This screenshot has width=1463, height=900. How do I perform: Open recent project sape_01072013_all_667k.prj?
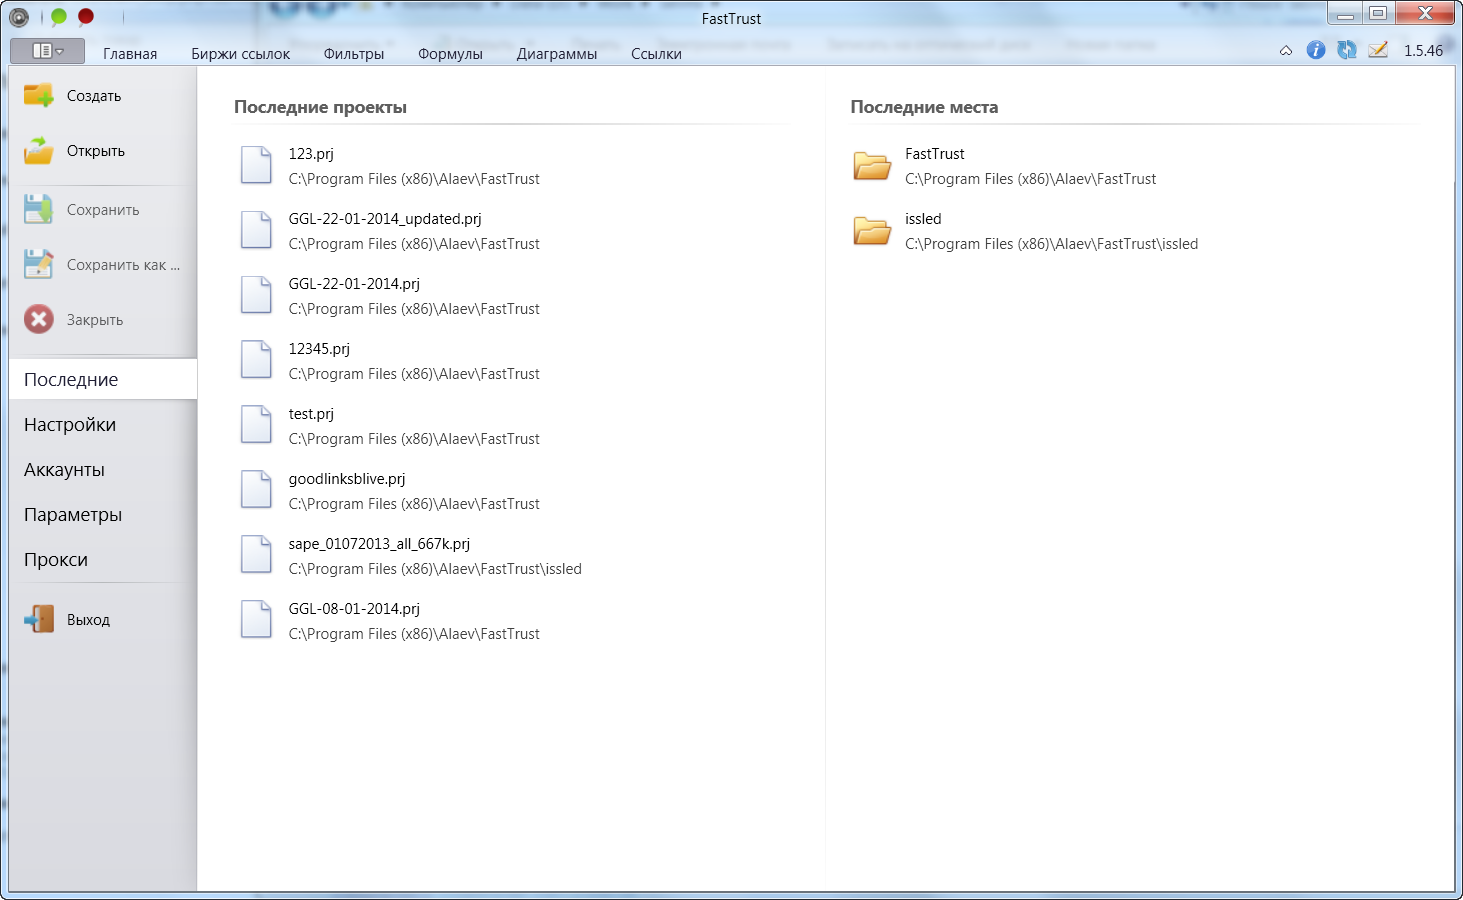[x=379, y=544]
